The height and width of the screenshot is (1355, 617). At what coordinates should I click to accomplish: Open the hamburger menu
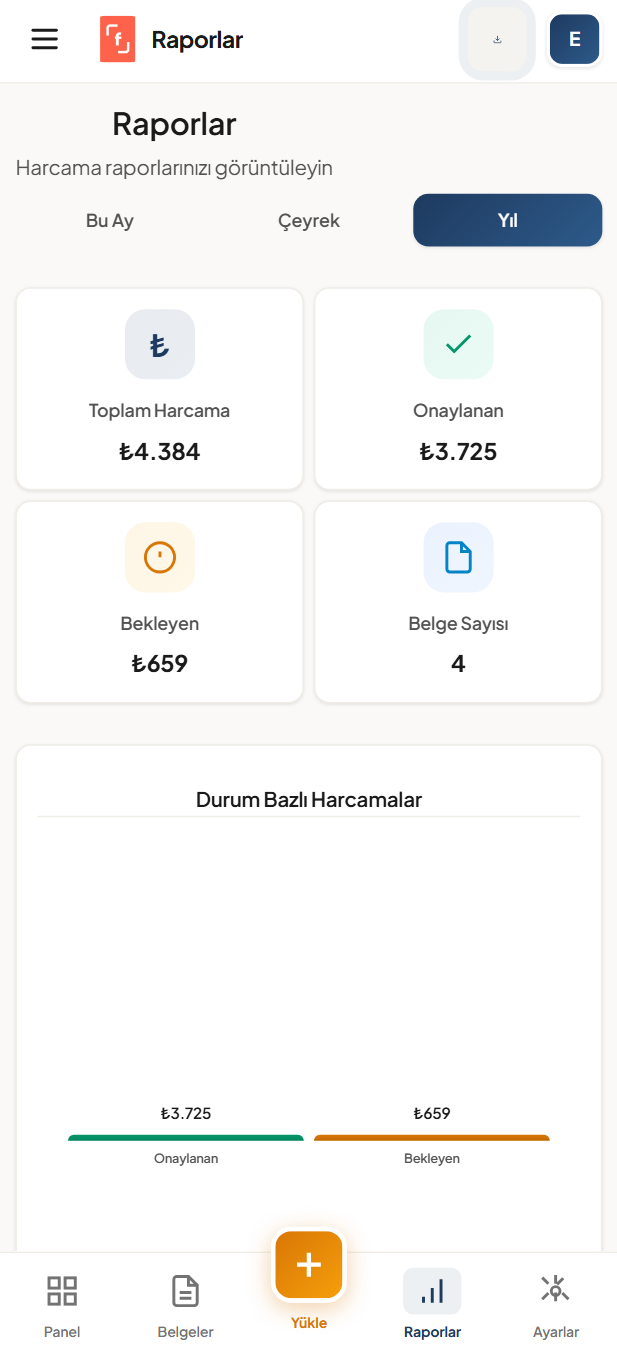tap(45, 40)
